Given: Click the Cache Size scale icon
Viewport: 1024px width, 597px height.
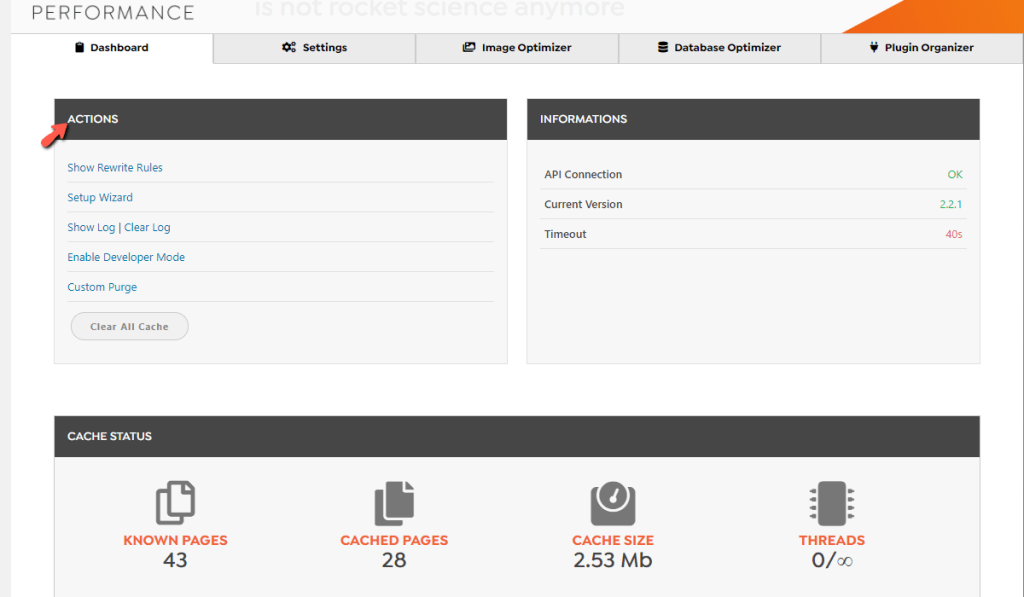Looking at the screenshot, I should click(613, 503).
